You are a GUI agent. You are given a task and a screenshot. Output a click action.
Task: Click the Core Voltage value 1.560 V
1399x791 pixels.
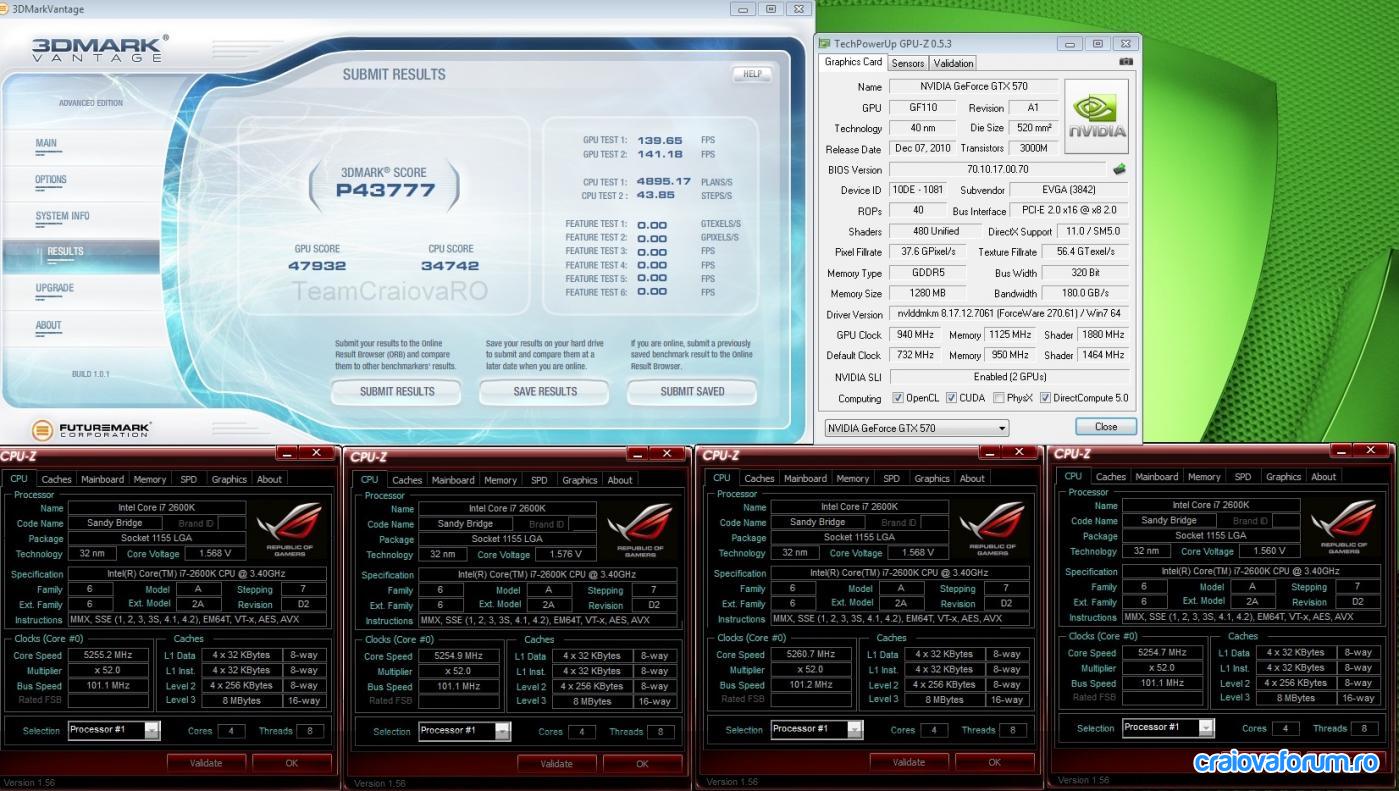[1269, 551]
